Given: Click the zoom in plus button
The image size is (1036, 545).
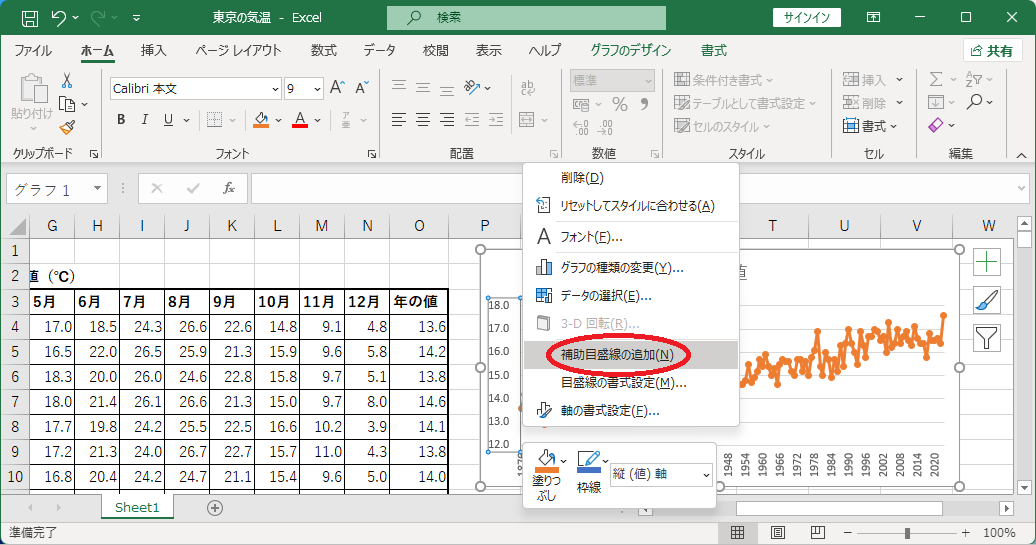Looking at the screenshot, I should pos(966,532).
